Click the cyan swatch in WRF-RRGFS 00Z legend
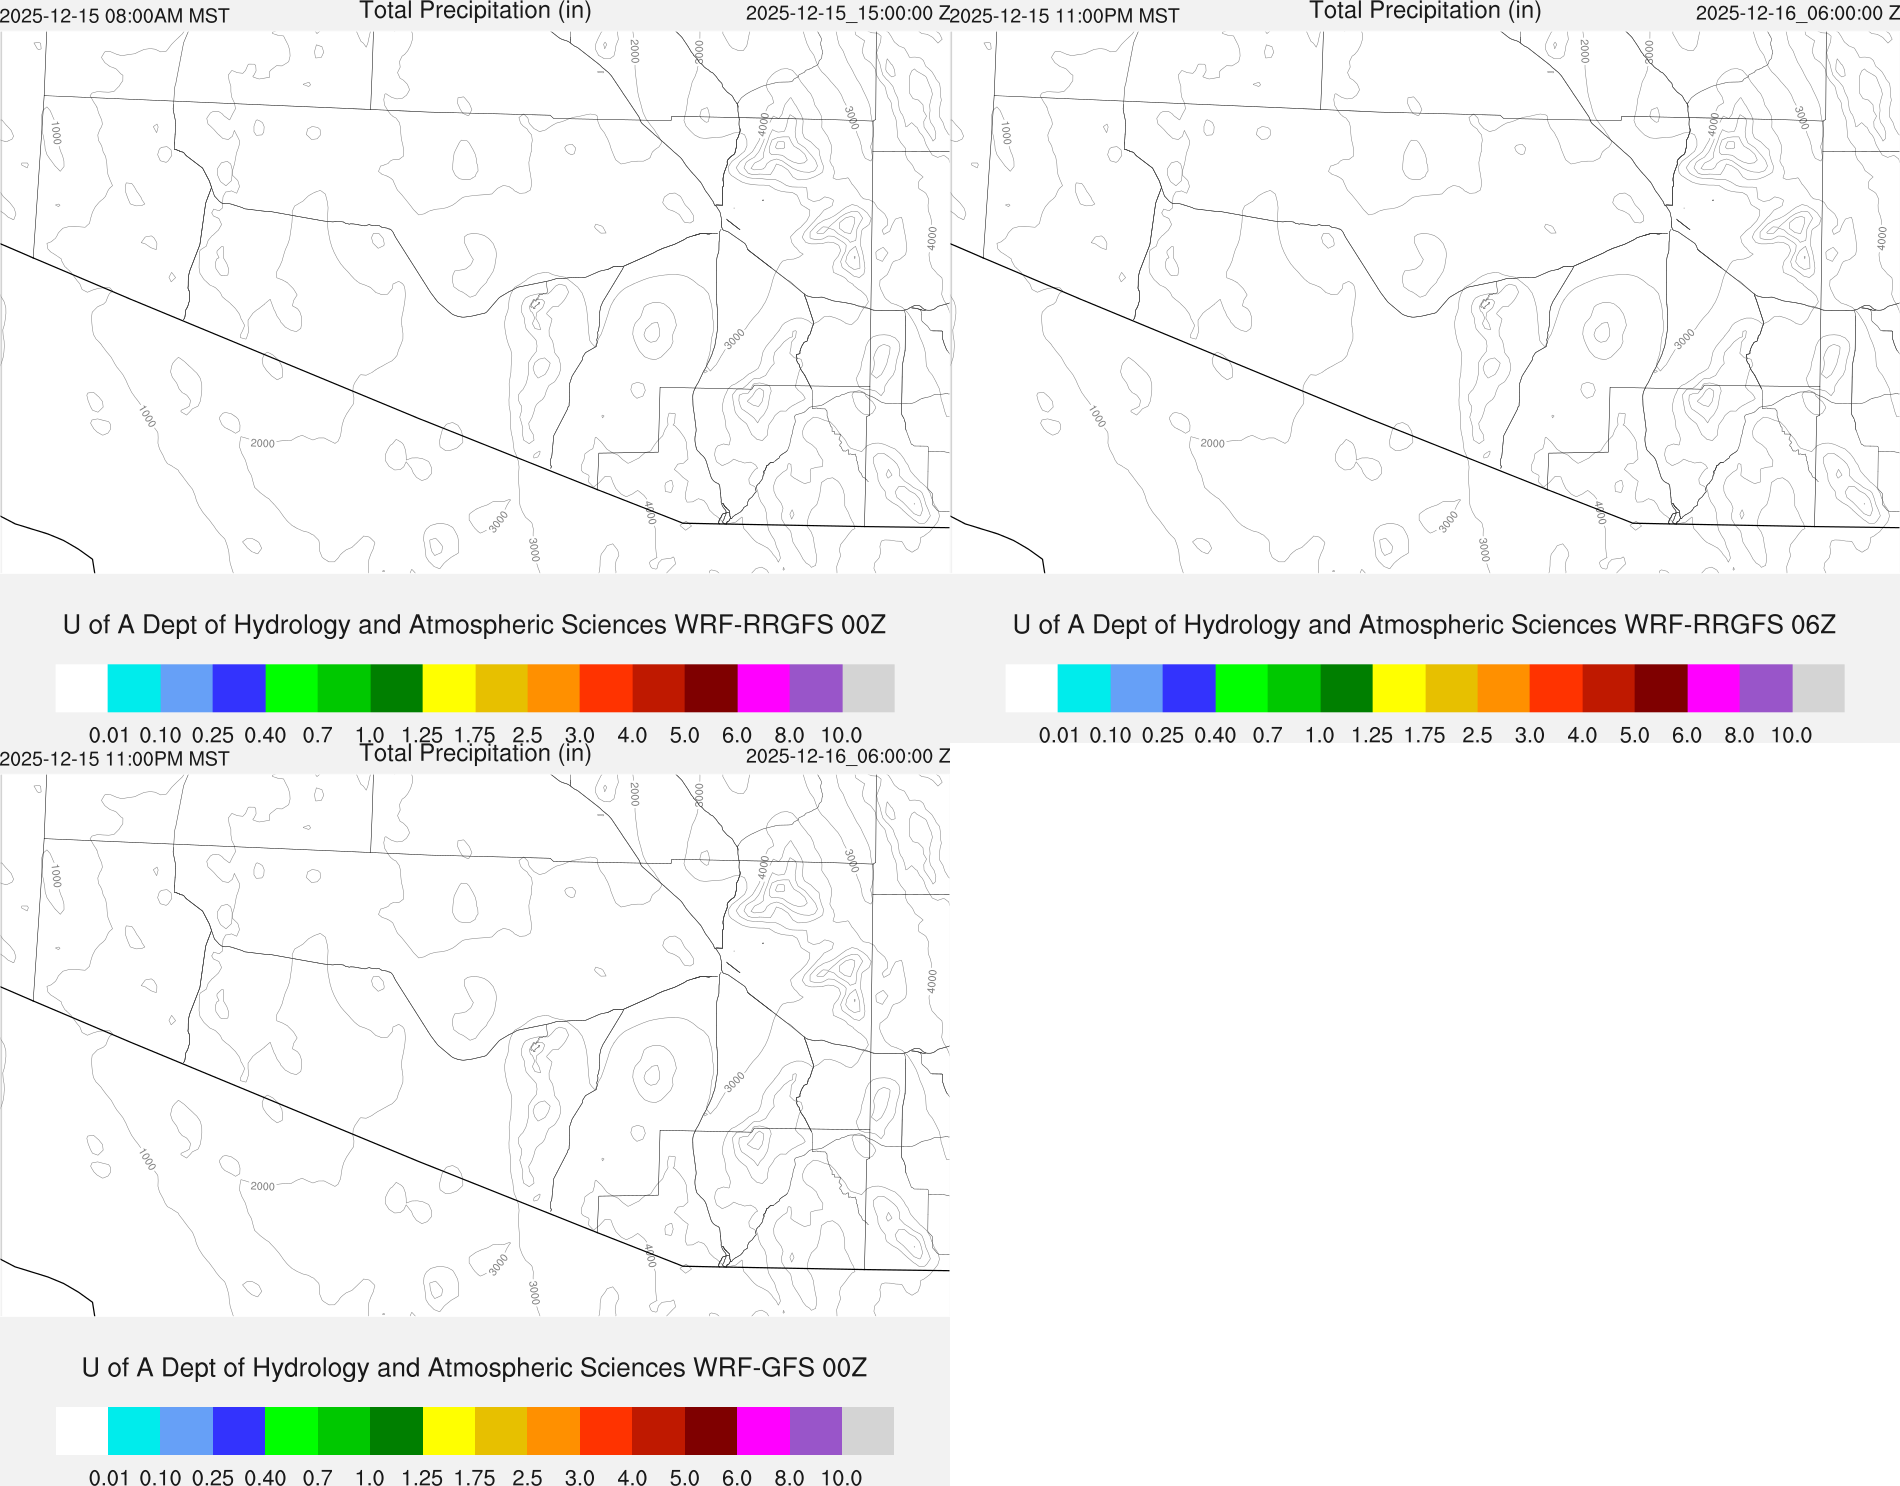The image size is (1900, 1486). pos(134,688)
